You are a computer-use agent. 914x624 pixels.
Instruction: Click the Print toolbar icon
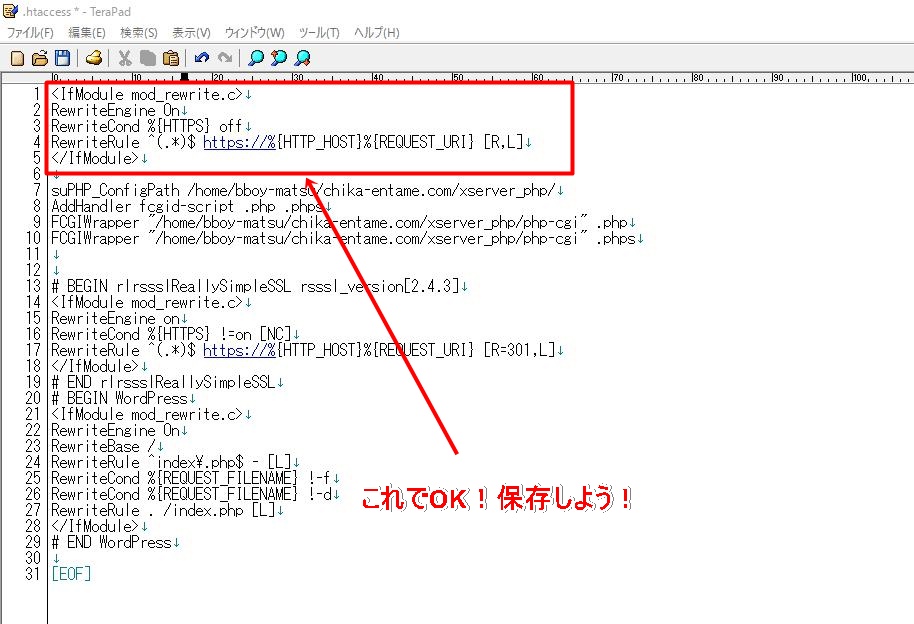tap(94, 58)
